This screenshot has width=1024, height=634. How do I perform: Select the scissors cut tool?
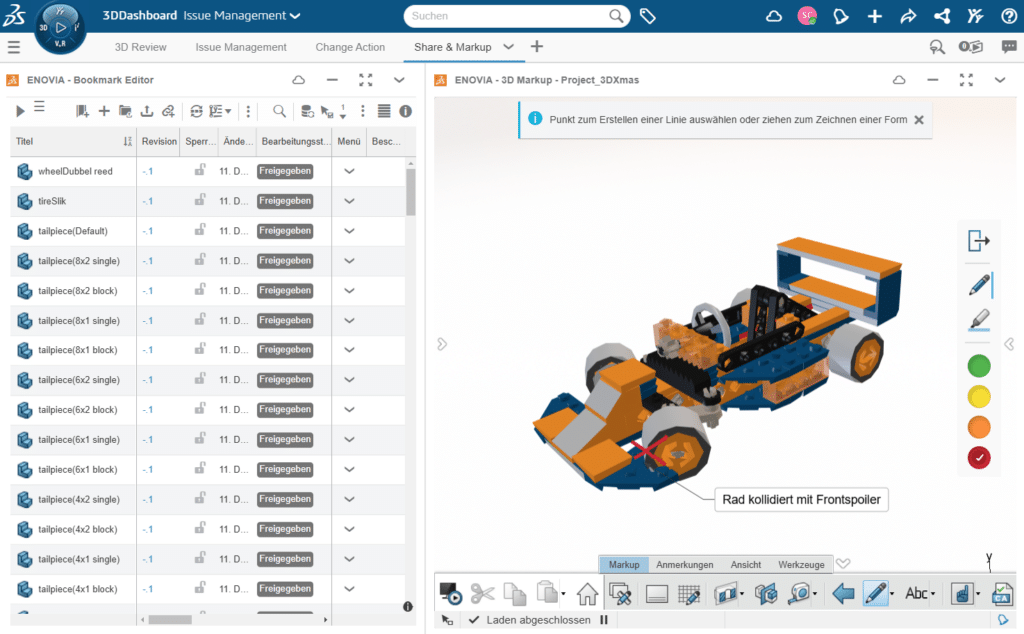point(482,593)
